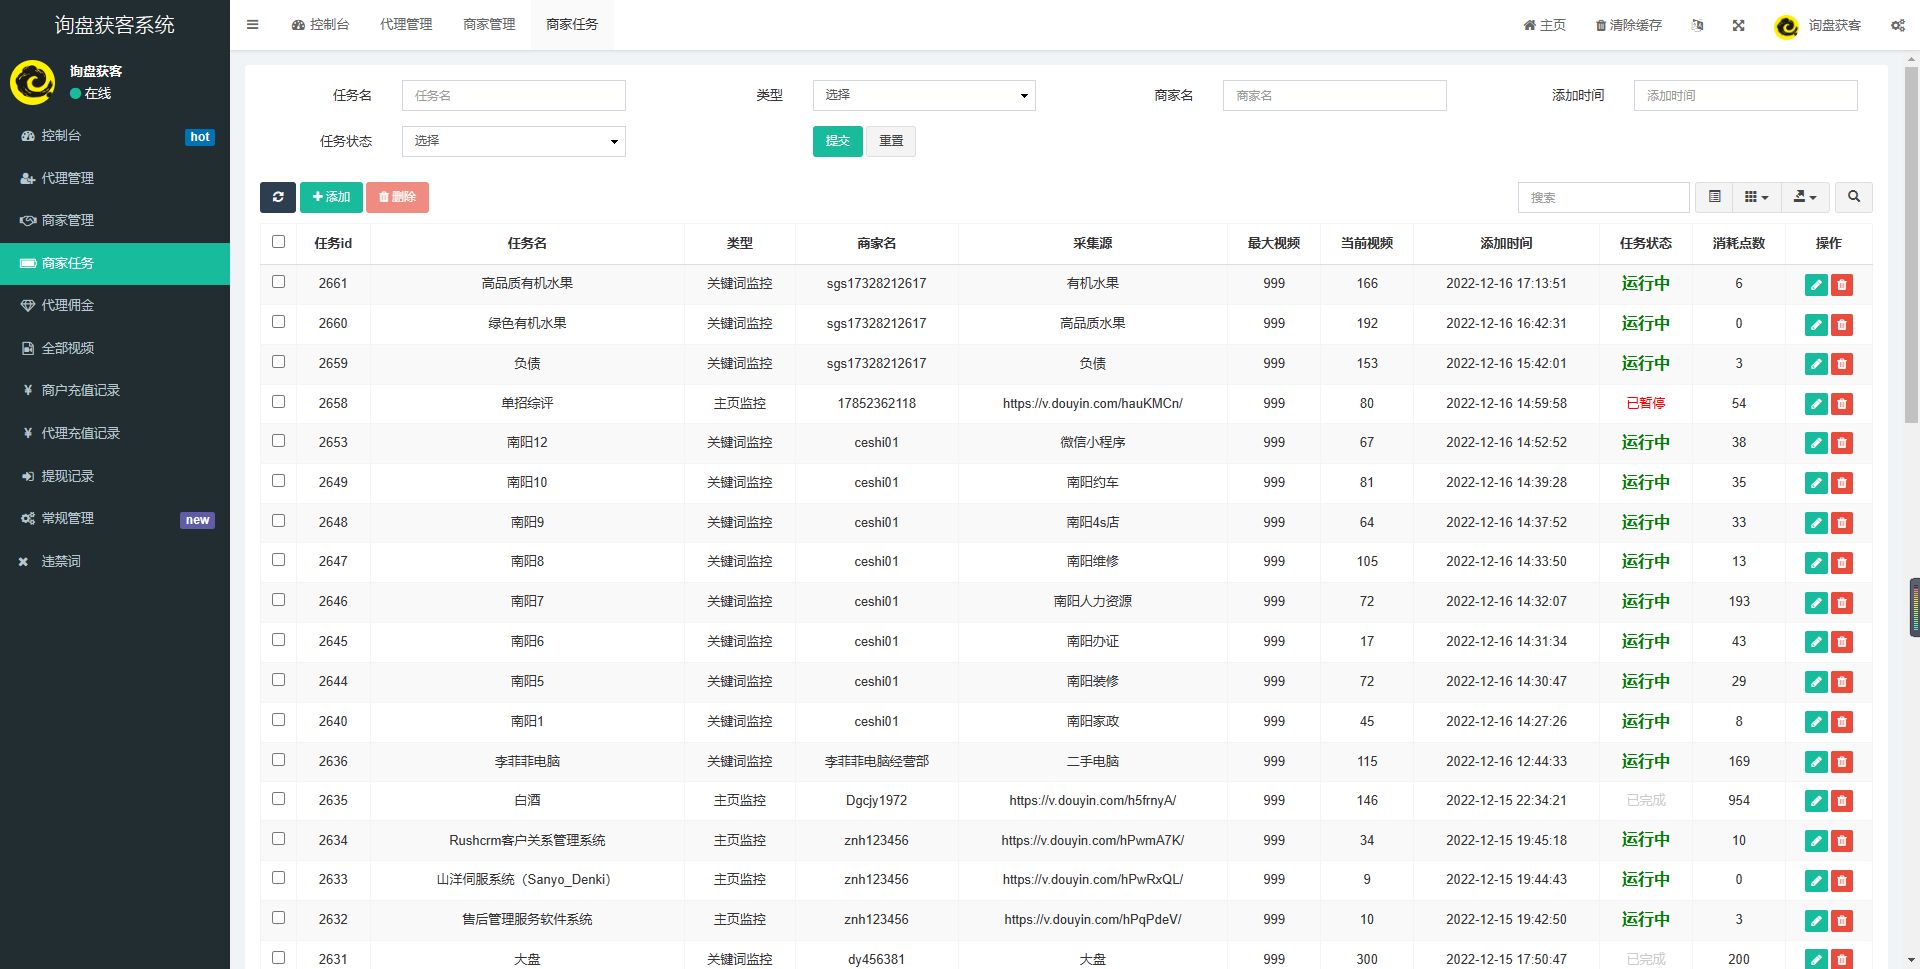Click the page vertical scrollbar thumb
Screen dimensions: 1920x969
click(1911, 245)
